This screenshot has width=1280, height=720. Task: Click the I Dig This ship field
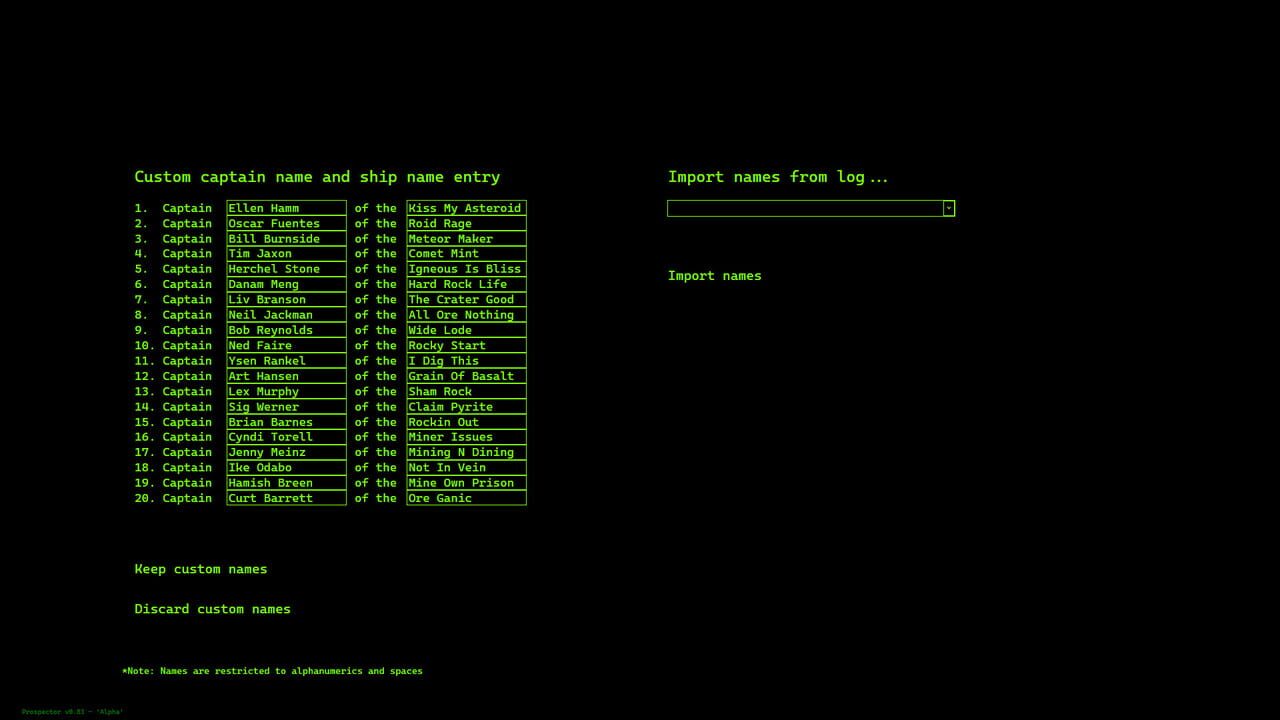point(465,361)
